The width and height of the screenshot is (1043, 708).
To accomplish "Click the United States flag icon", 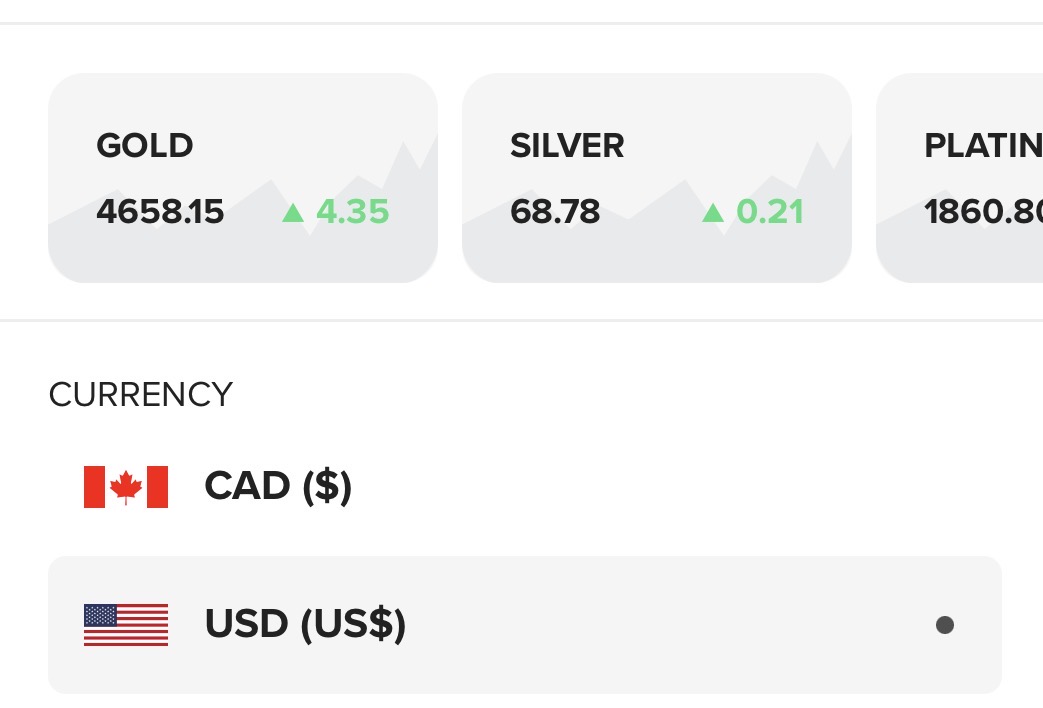I will coord(126,625).
